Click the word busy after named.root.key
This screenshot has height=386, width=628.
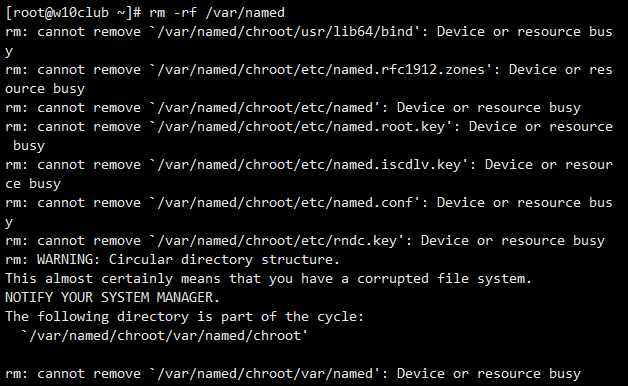(29, 146)
